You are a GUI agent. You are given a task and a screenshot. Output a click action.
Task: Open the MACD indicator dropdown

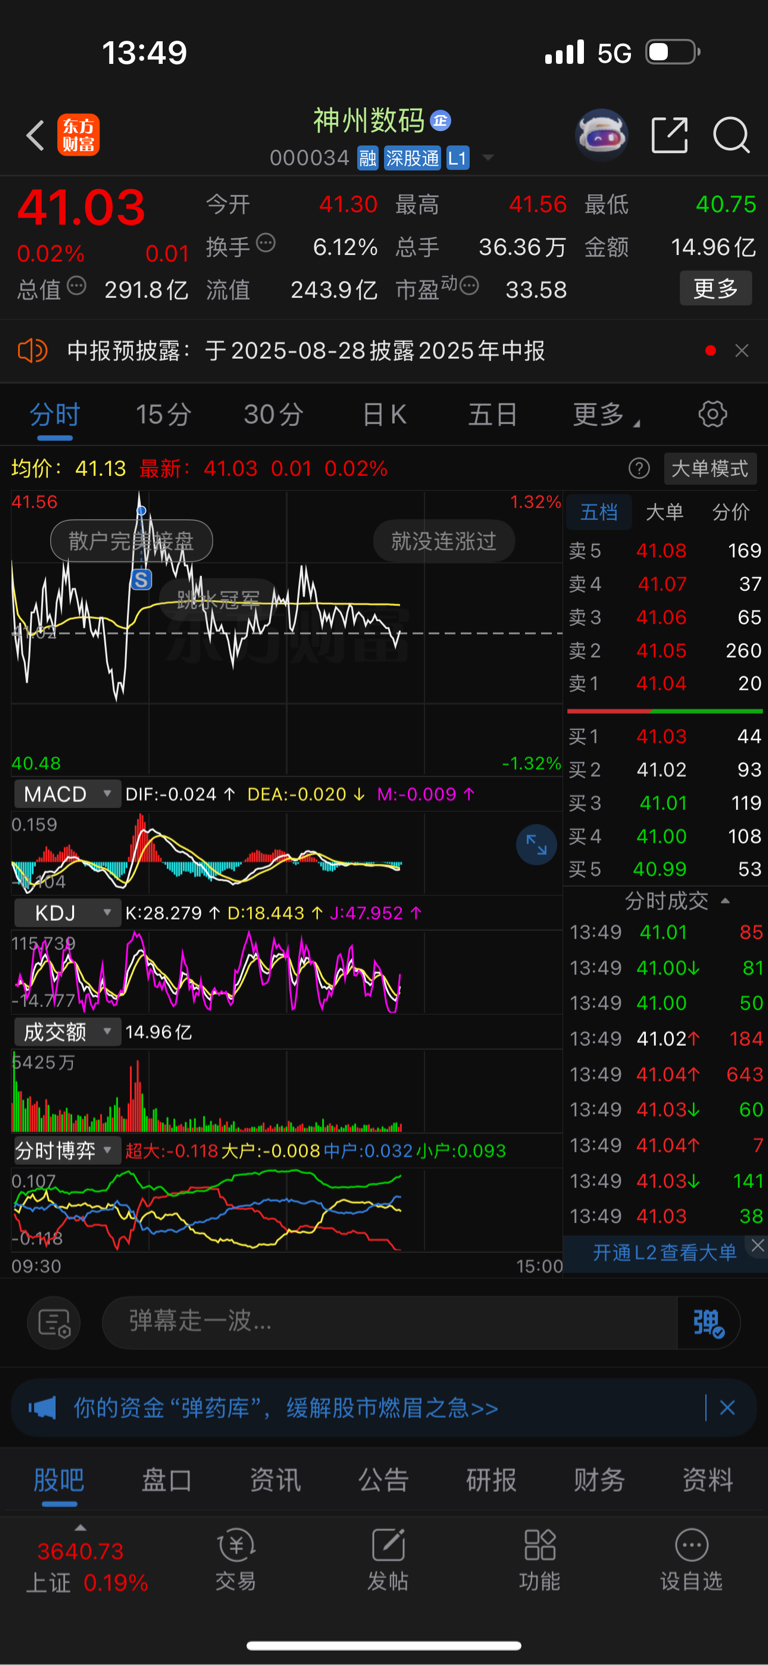coord(67,794)
